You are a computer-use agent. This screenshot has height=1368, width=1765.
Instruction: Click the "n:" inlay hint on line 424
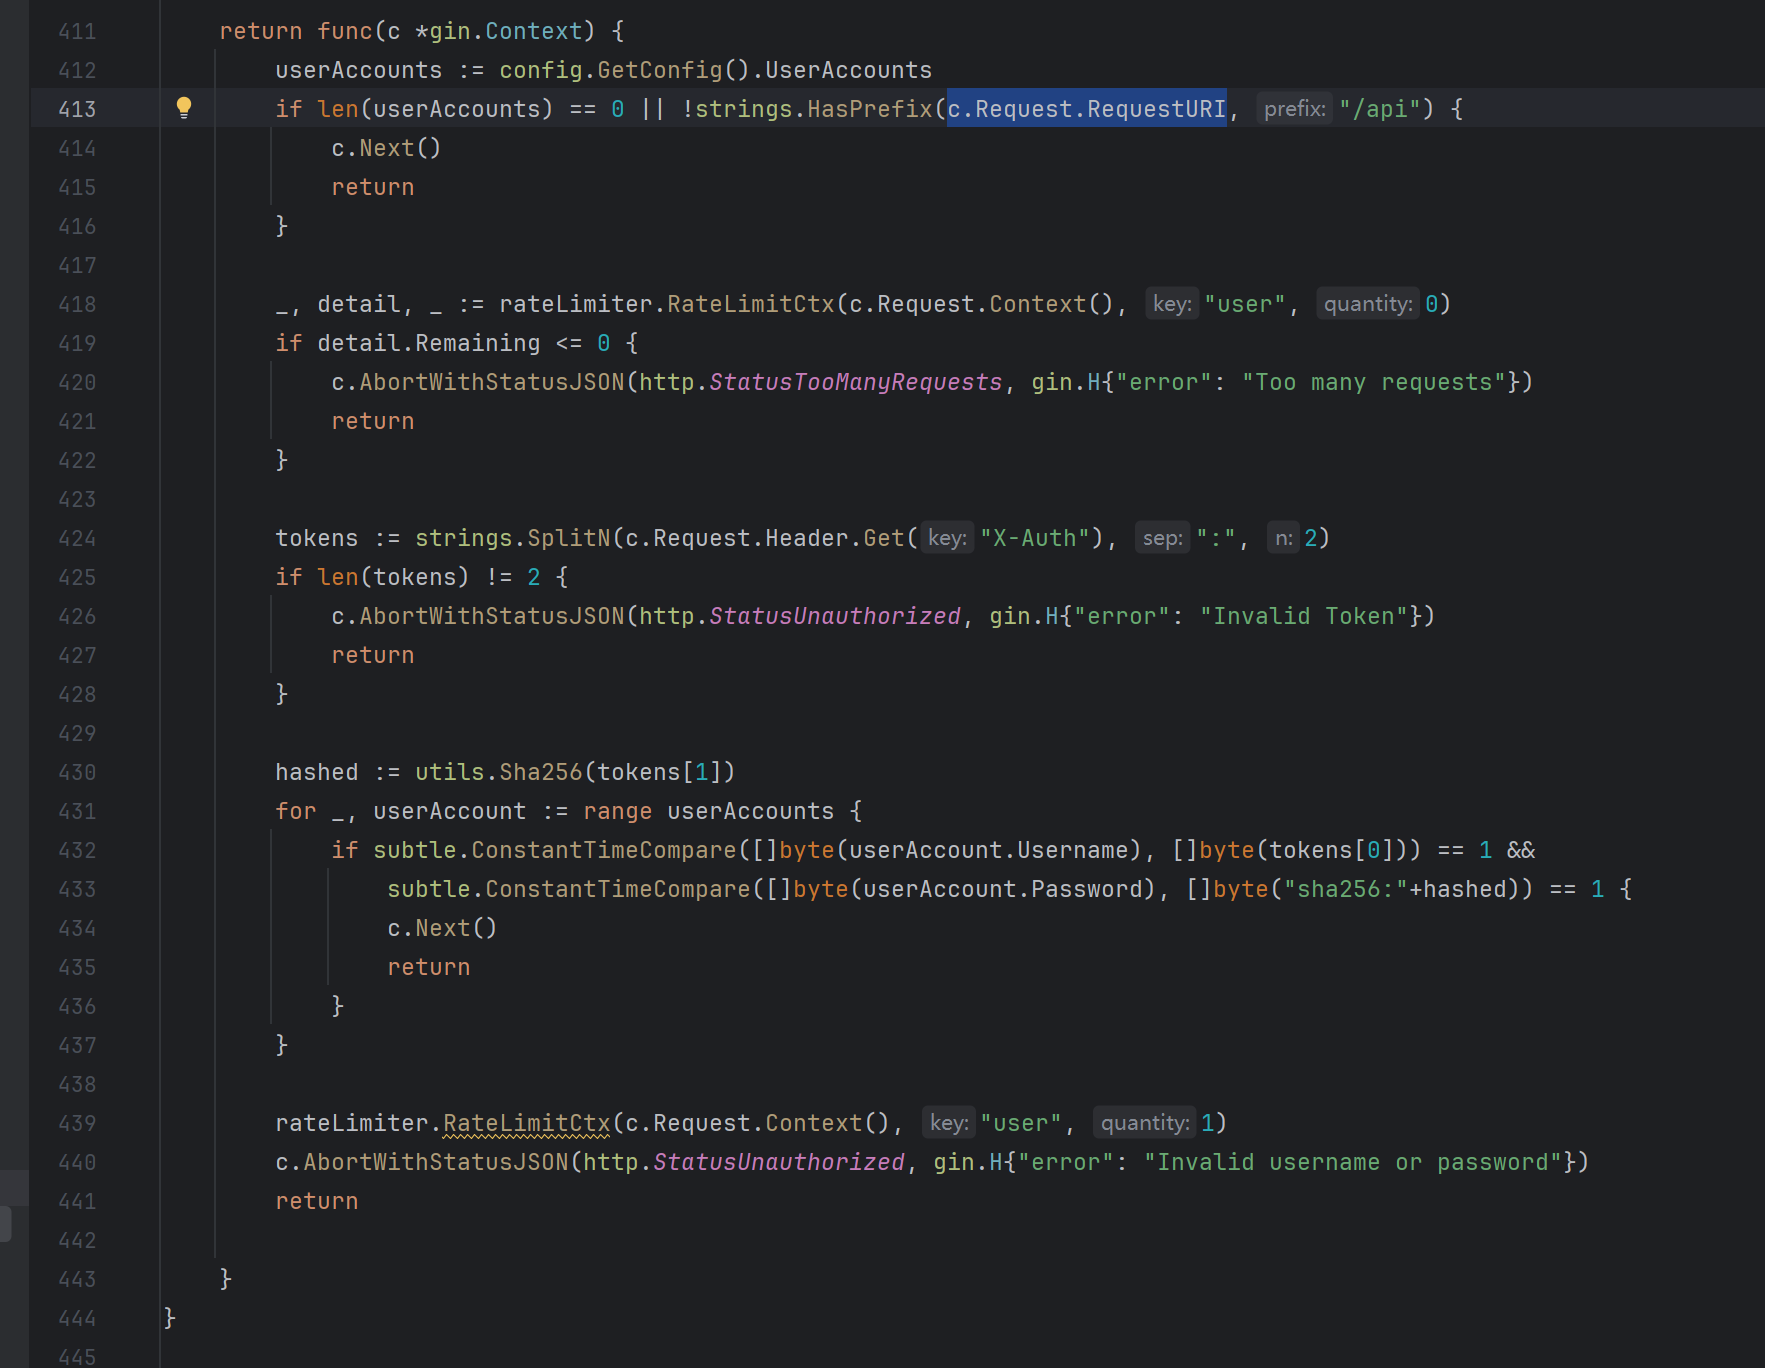(x=1283, y=538)
